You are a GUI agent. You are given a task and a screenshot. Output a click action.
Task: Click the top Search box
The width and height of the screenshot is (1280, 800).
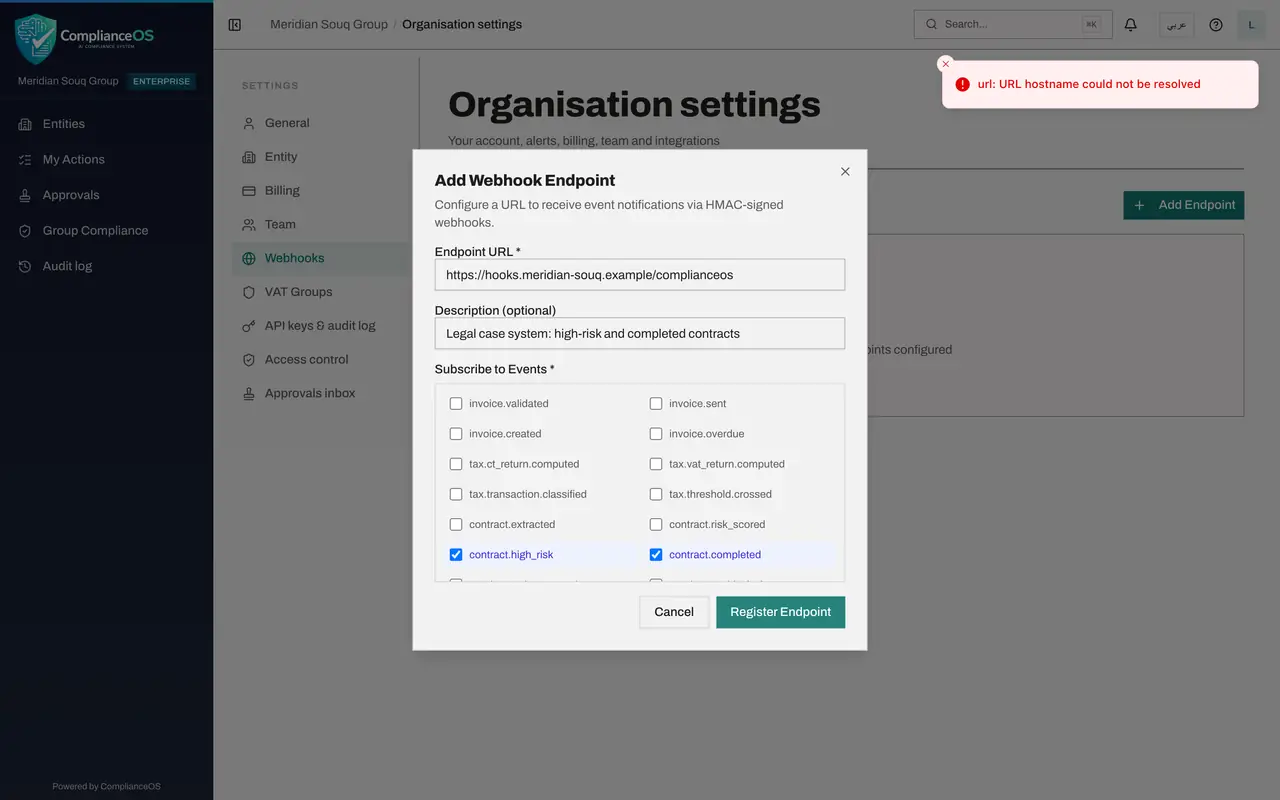click(x=1013, y=24)
